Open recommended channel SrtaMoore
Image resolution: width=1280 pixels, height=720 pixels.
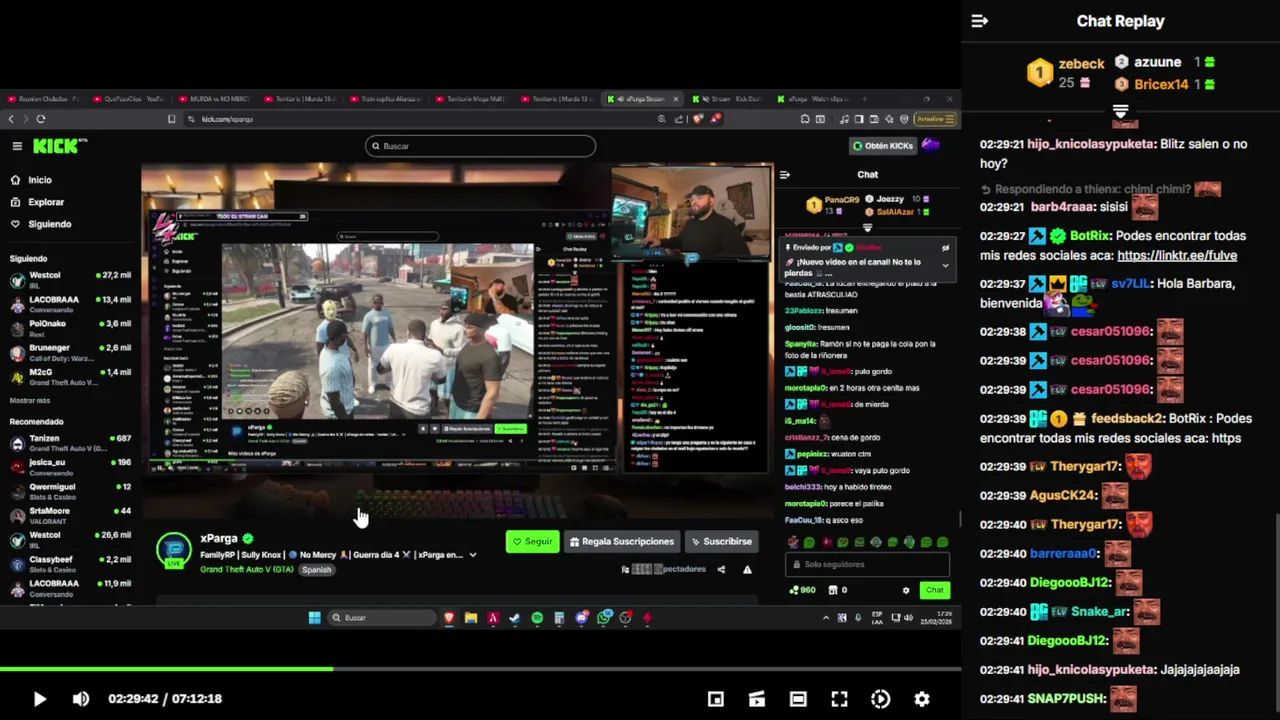pos(70,516)
